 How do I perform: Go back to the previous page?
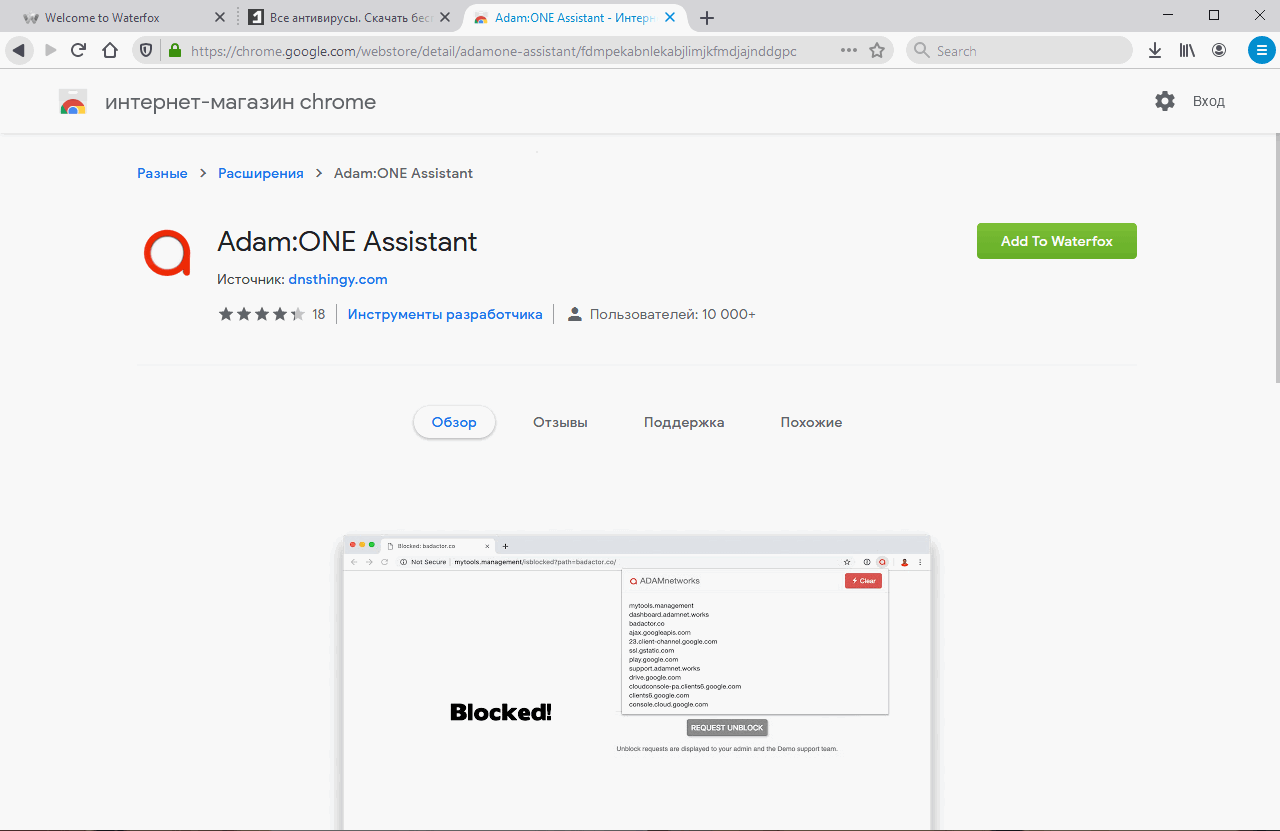pos(18,51)
